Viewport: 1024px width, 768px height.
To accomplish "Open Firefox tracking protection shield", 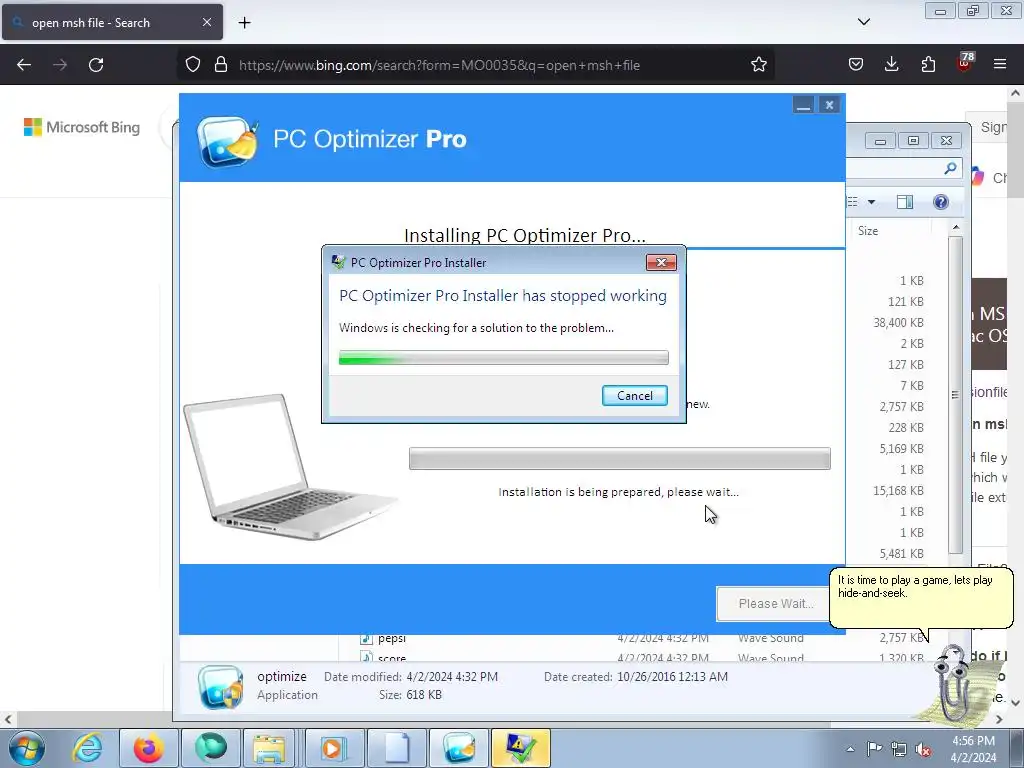I will coord(193,65).
